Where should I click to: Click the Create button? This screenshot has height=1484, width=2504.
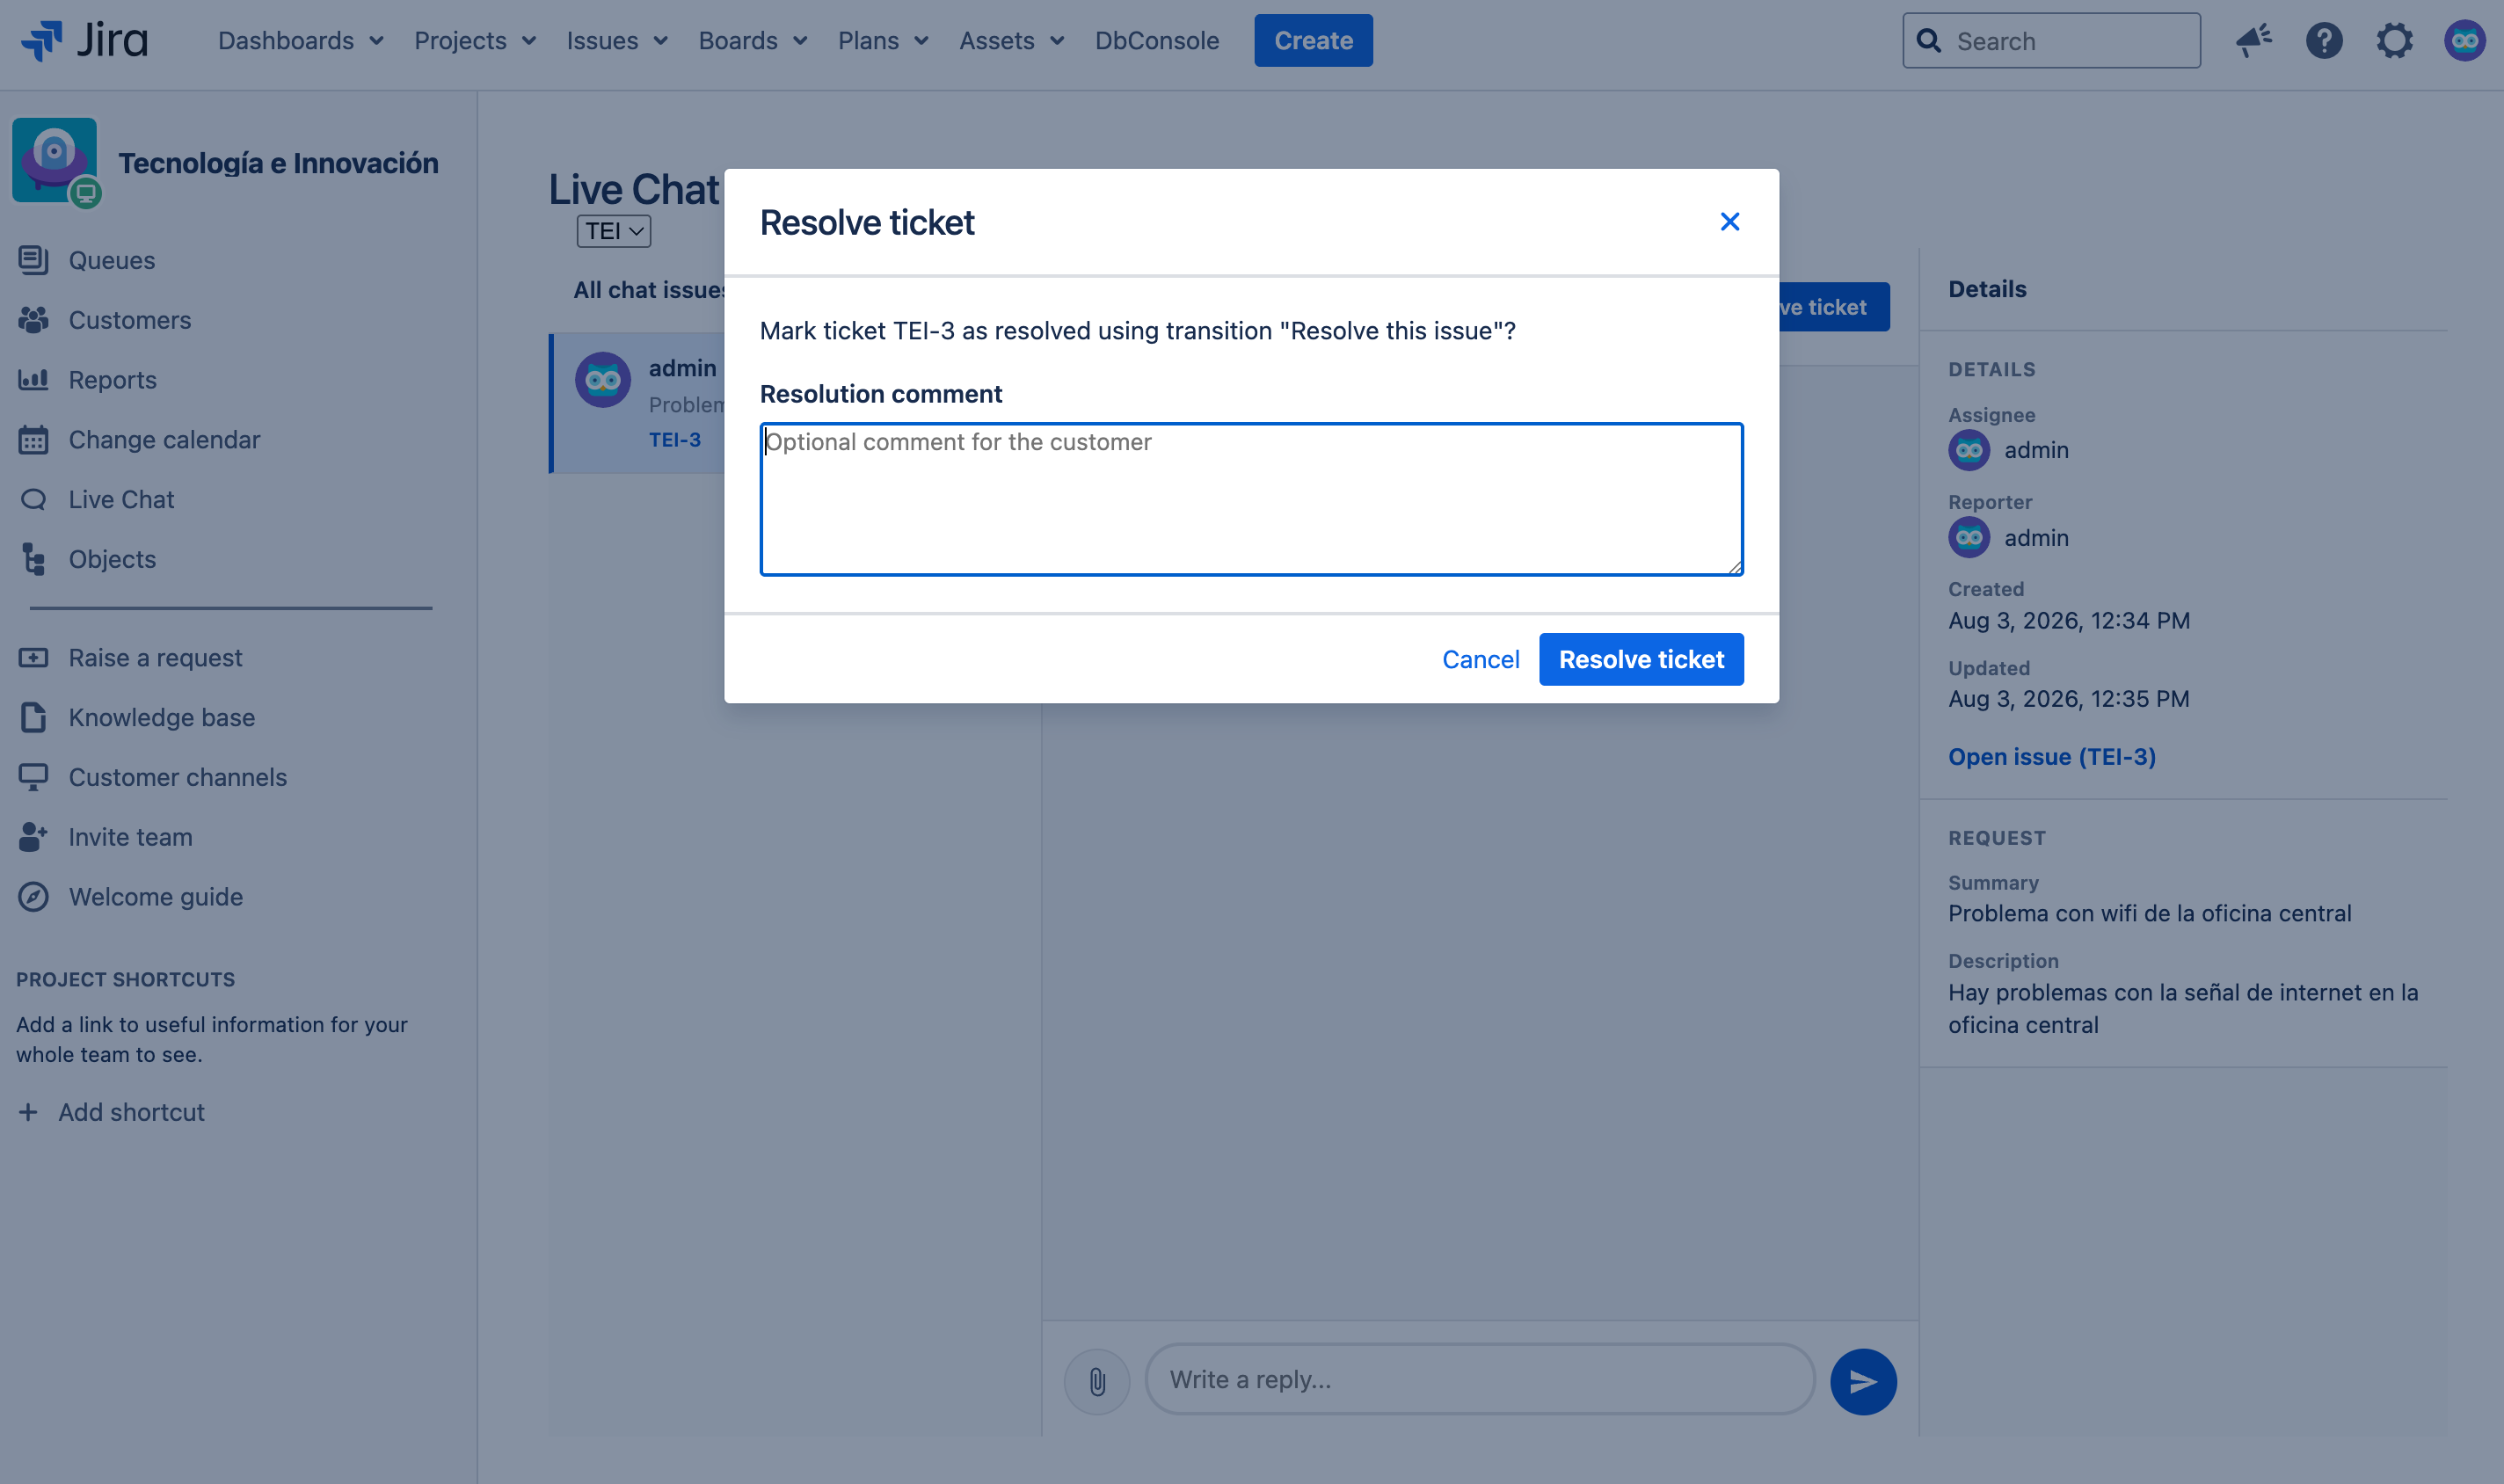(1313, 41)
